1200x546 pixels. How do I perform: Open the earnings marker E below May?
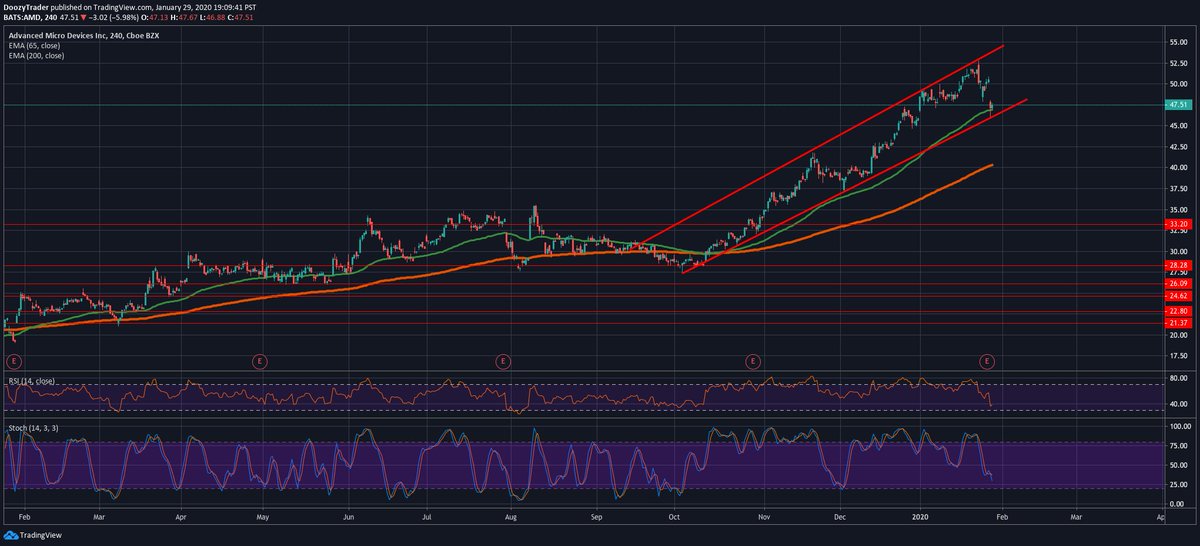[x=259, y=360]
